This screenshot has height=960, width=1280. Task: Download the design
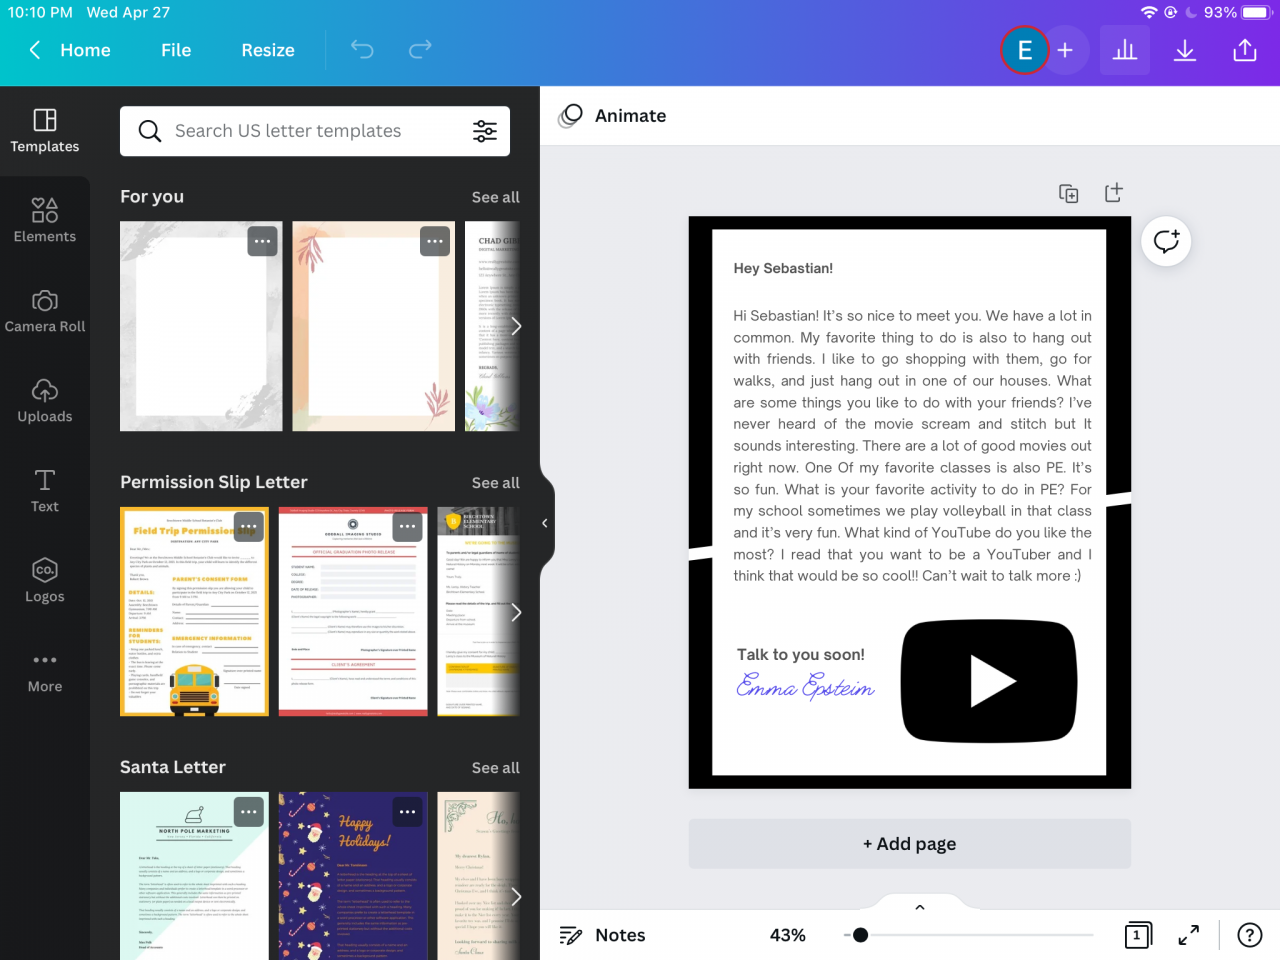(1185, 50)
